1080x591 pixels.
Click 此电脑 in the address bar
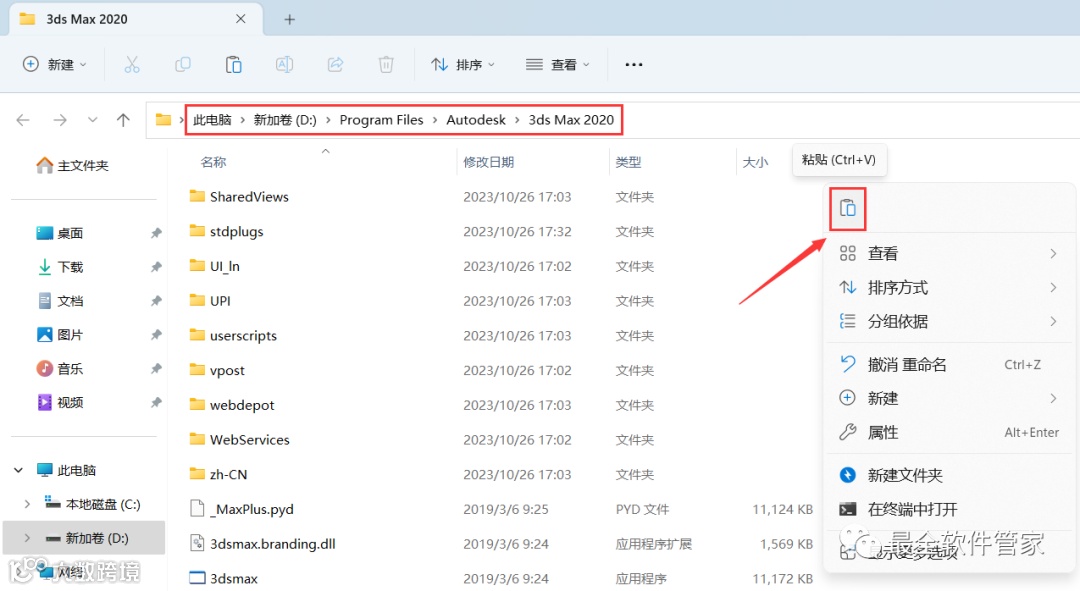click(212, 120)
